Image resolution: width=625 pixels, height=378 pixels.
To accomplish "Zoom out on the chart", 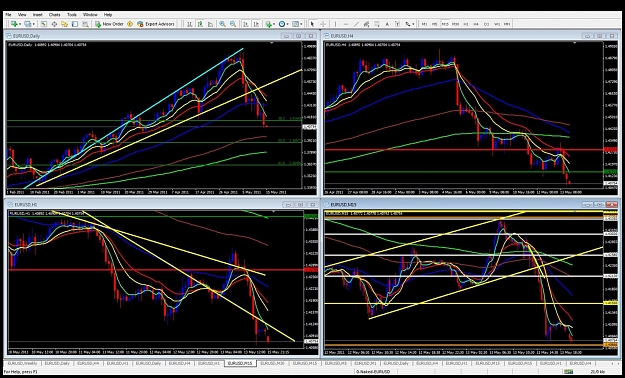I will [233, 24].
